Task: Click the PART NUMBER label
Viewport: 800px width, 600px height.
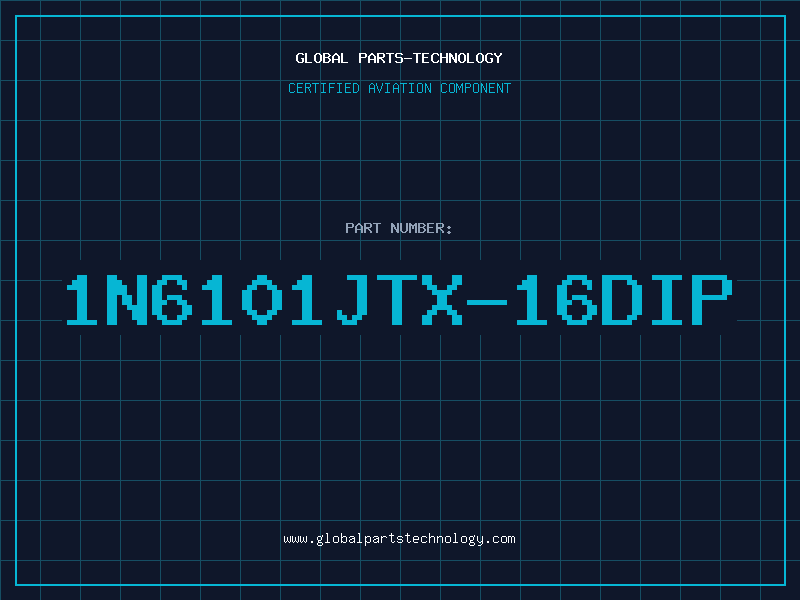Action: click(x=399, y=228)
